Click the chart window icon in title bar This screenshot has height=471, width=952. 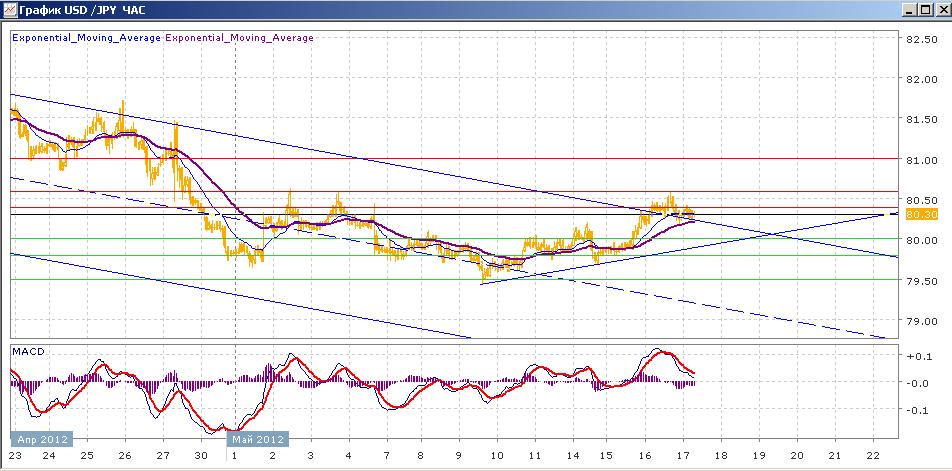coord(10,10)
